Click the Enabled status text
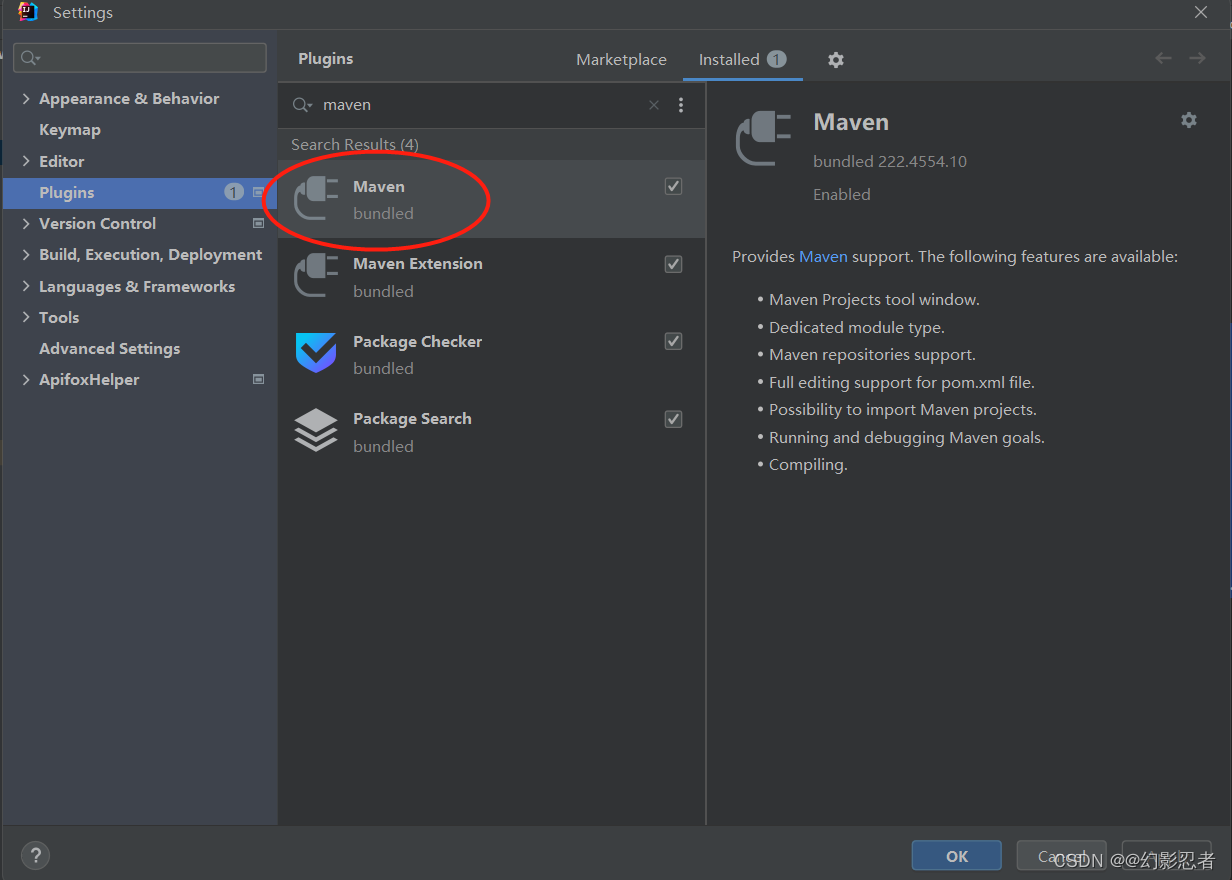 842,195
